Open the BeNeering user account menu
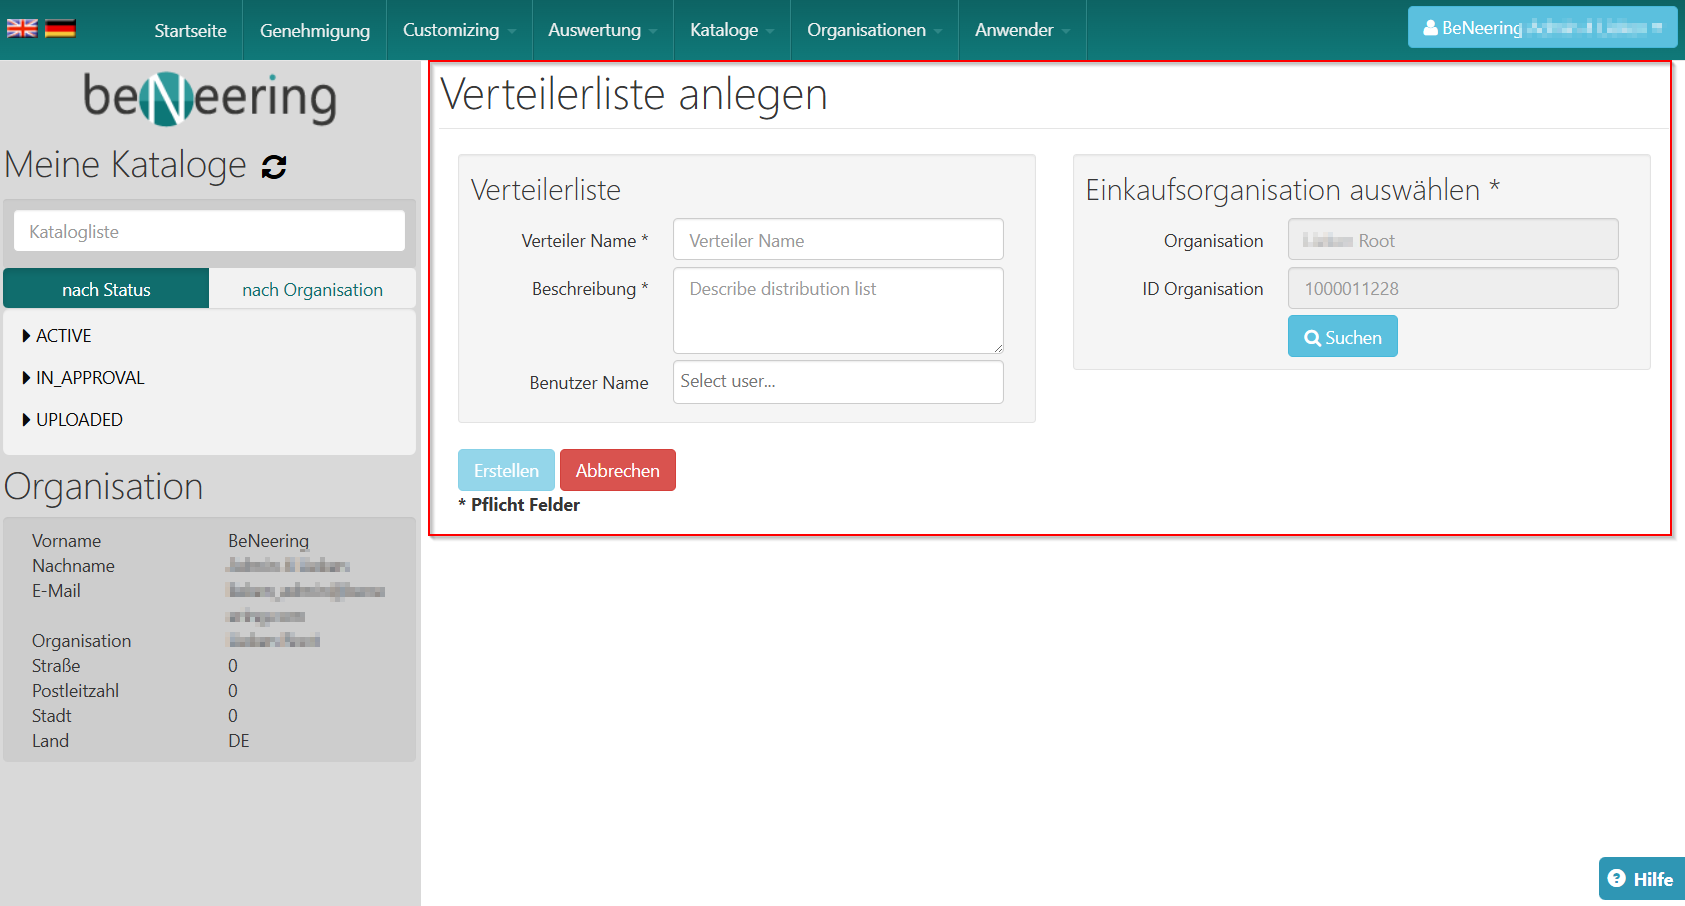The width and height of the screenshot is (1685, 906). (x=1541, y=28)
